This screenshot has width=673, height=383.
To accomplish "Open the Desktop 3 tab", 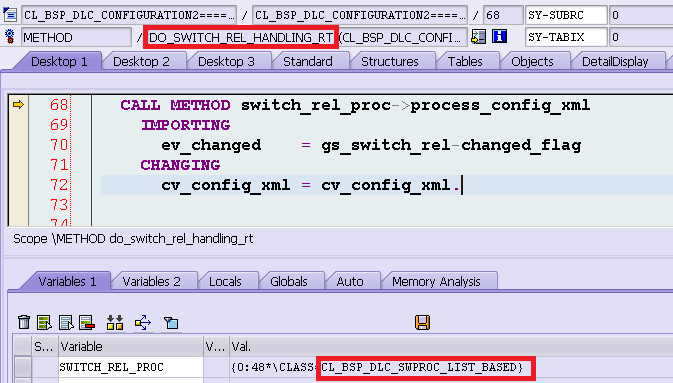I will point(226,61).
